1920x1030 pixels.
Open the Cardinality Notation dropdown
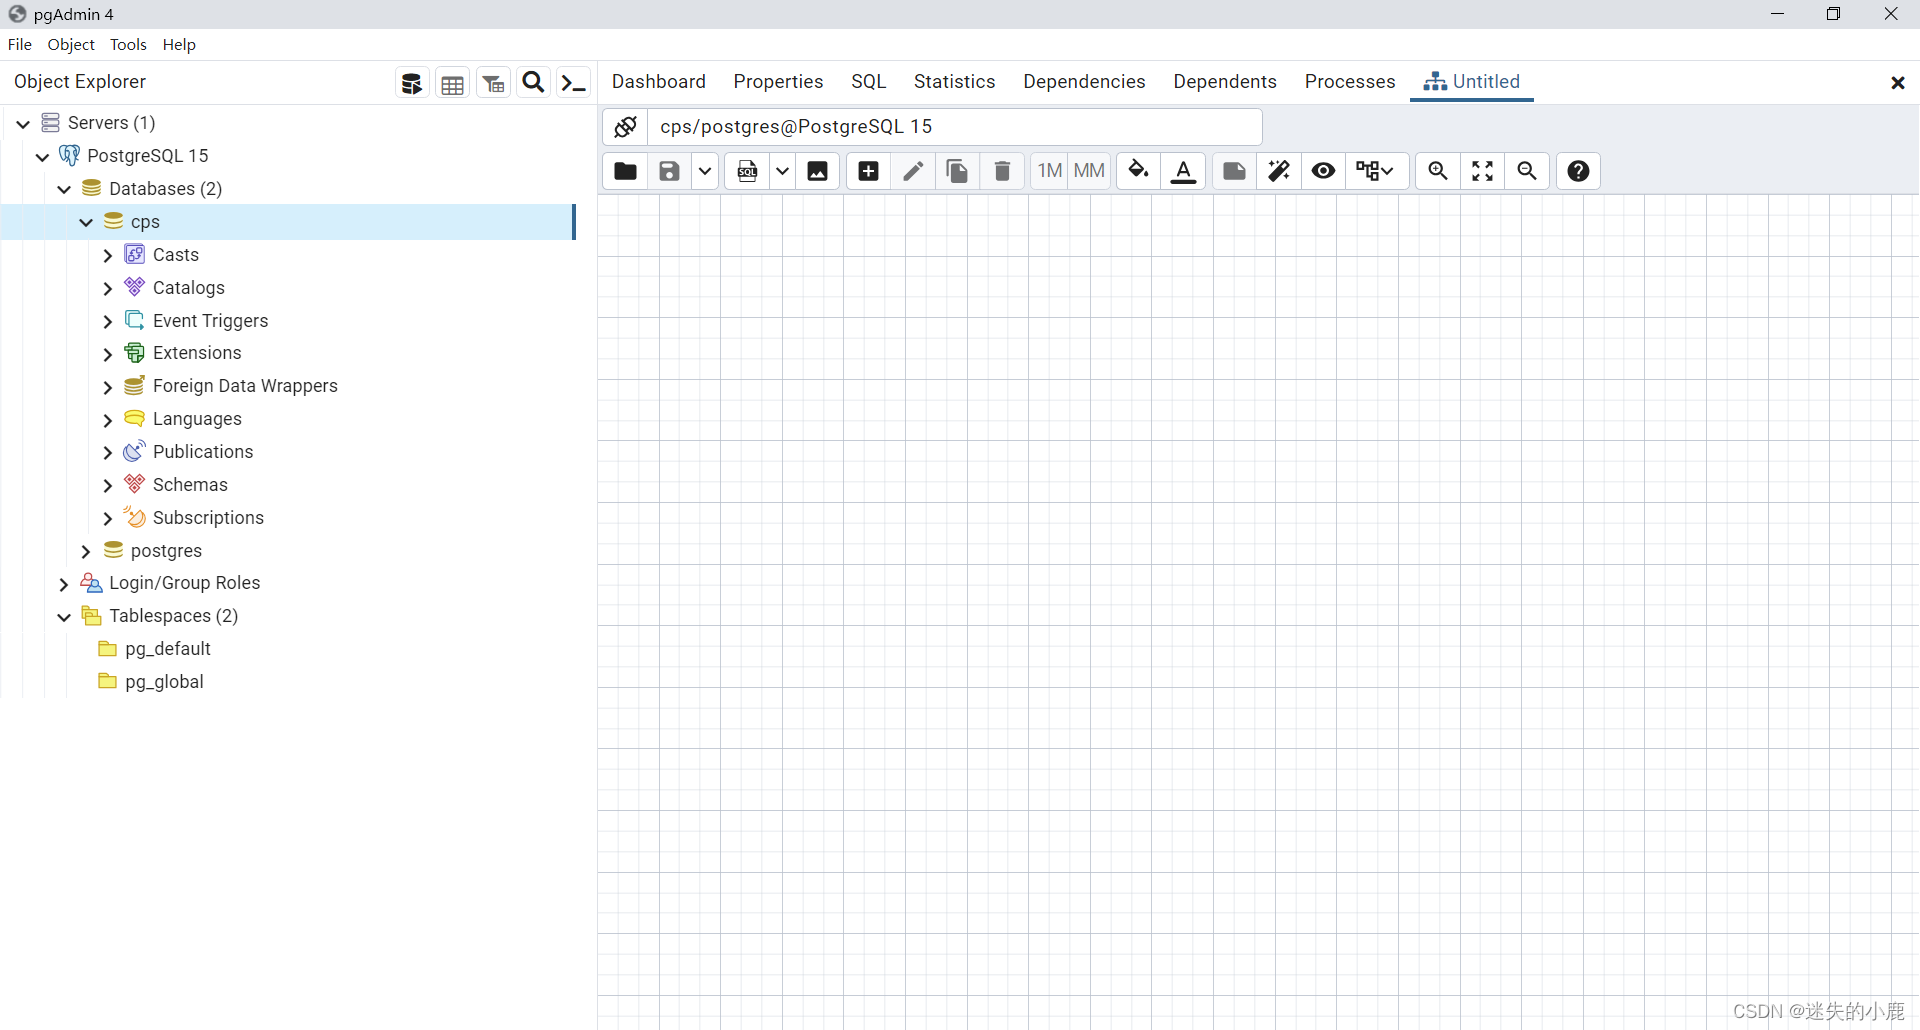(1376, 171)
